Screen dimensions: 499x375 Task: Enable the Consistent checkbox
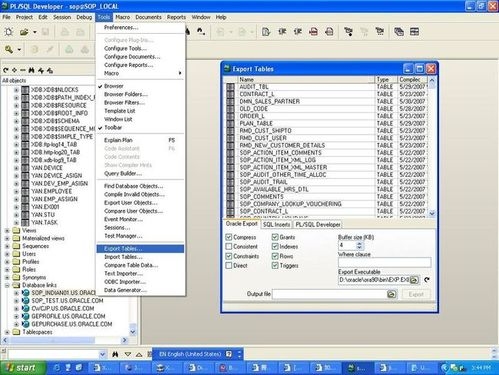[229, 247]
